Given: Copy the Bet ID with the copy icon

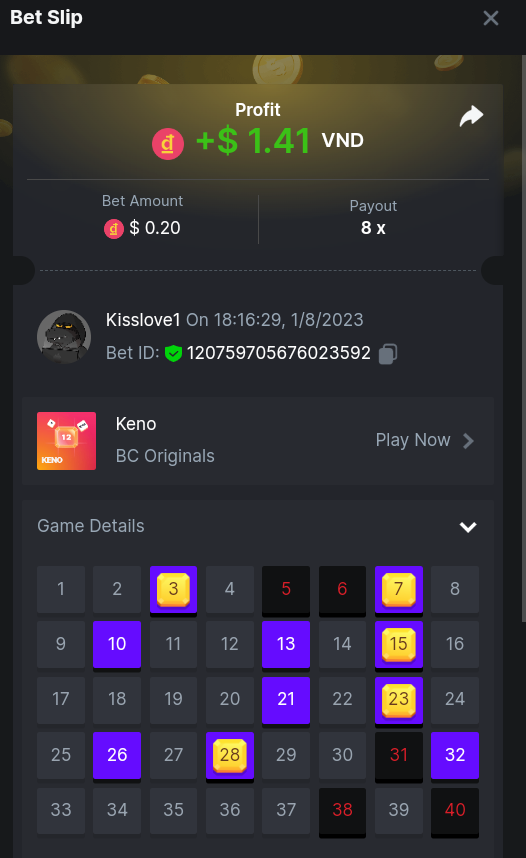Looking at the screenshot, I should pos(388,353).
